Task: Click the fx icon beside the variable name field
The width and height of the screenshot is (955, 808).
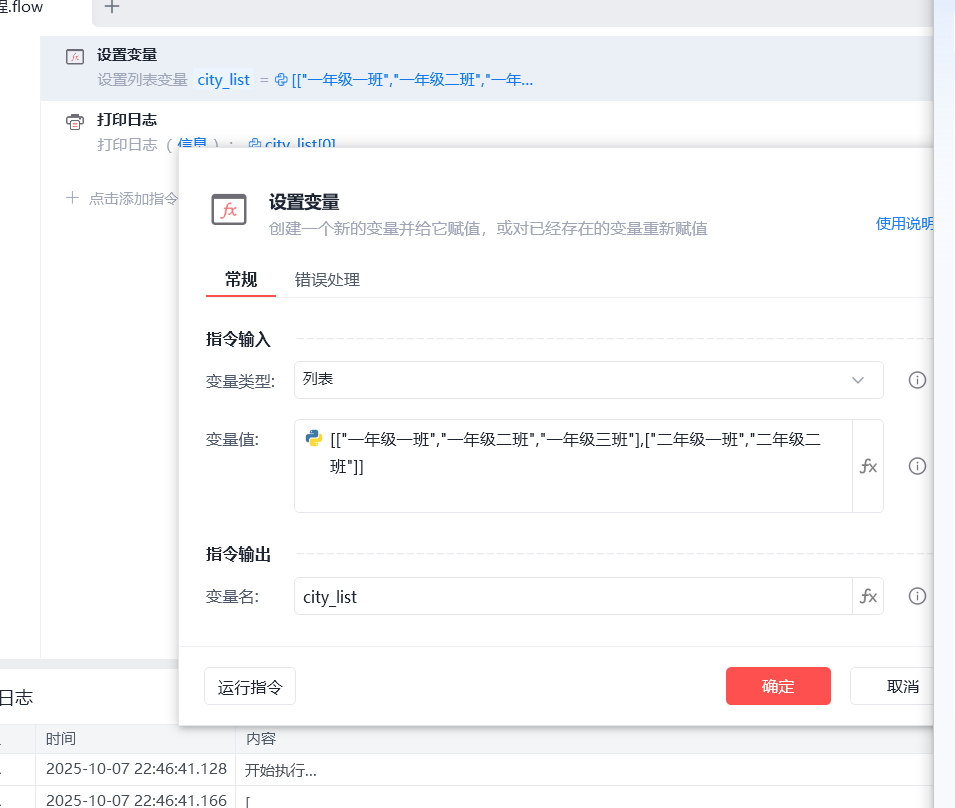Action: pyautogui.click(x=868, y=596)
